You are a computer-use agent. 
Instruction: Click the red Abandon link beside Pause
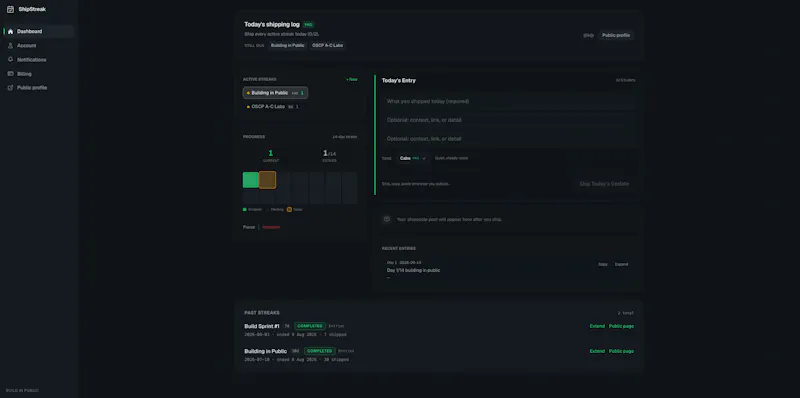pos(271,227)
